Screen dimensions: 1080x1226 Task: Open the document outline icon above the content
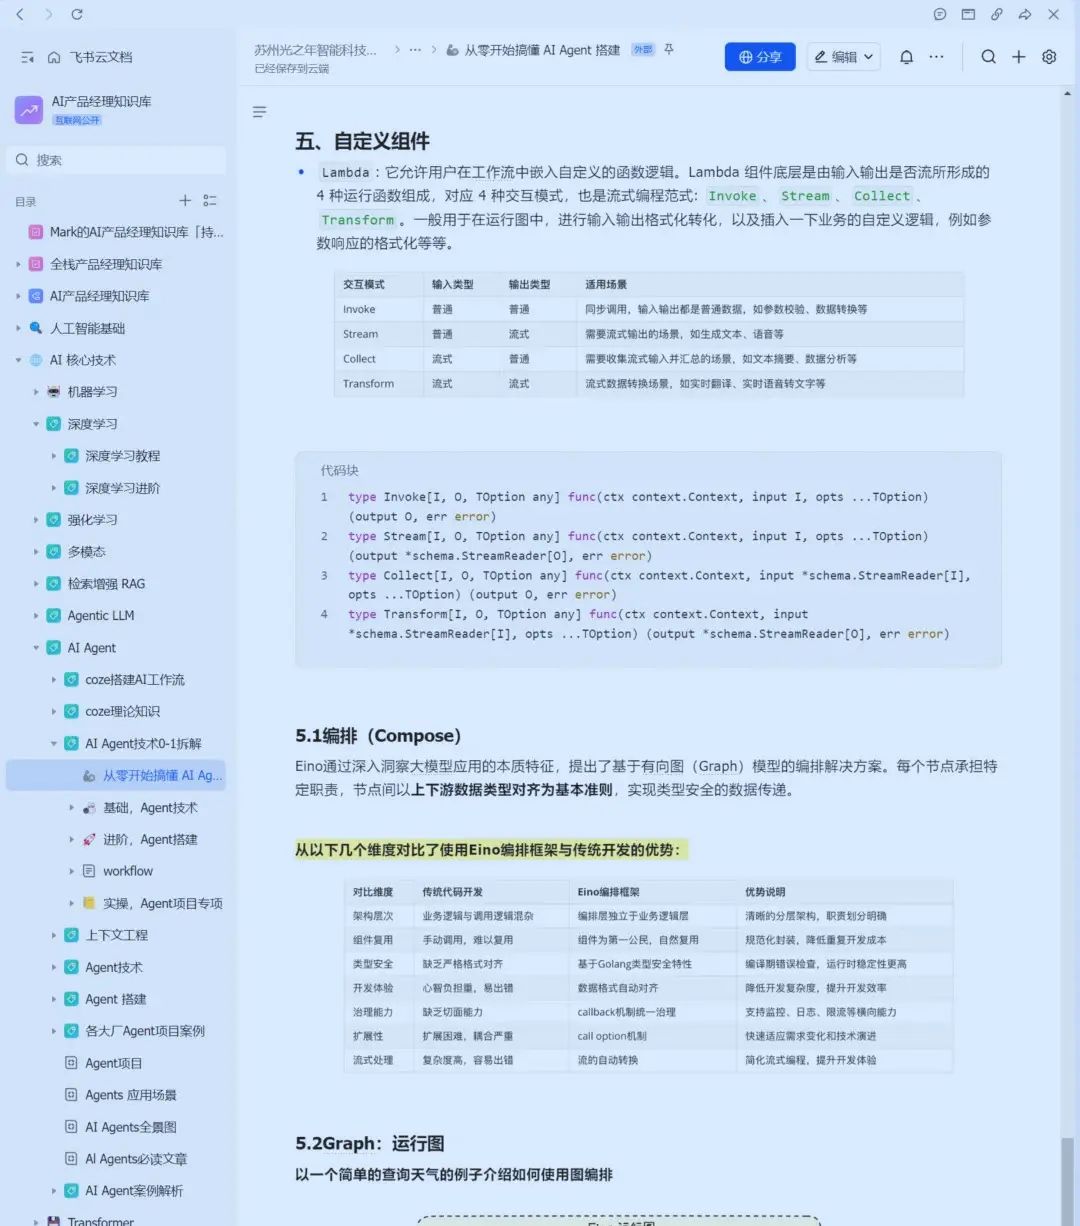click(x=259, y=112)
